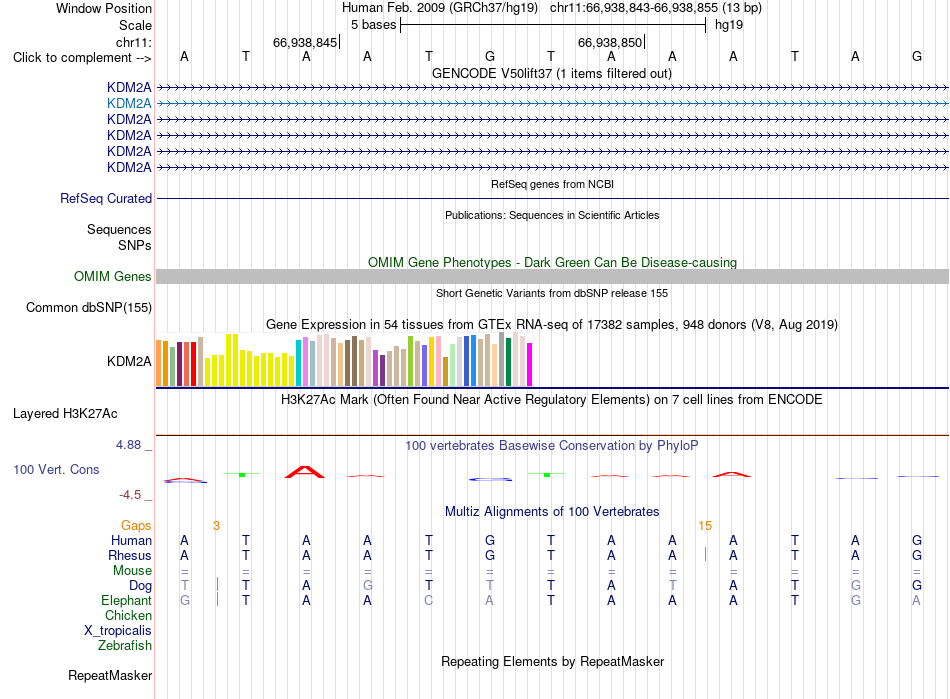The width and height of the screenshot is (950, 699).
Task: Click the Layered H3K27Ac label
Action: point(65,414)
